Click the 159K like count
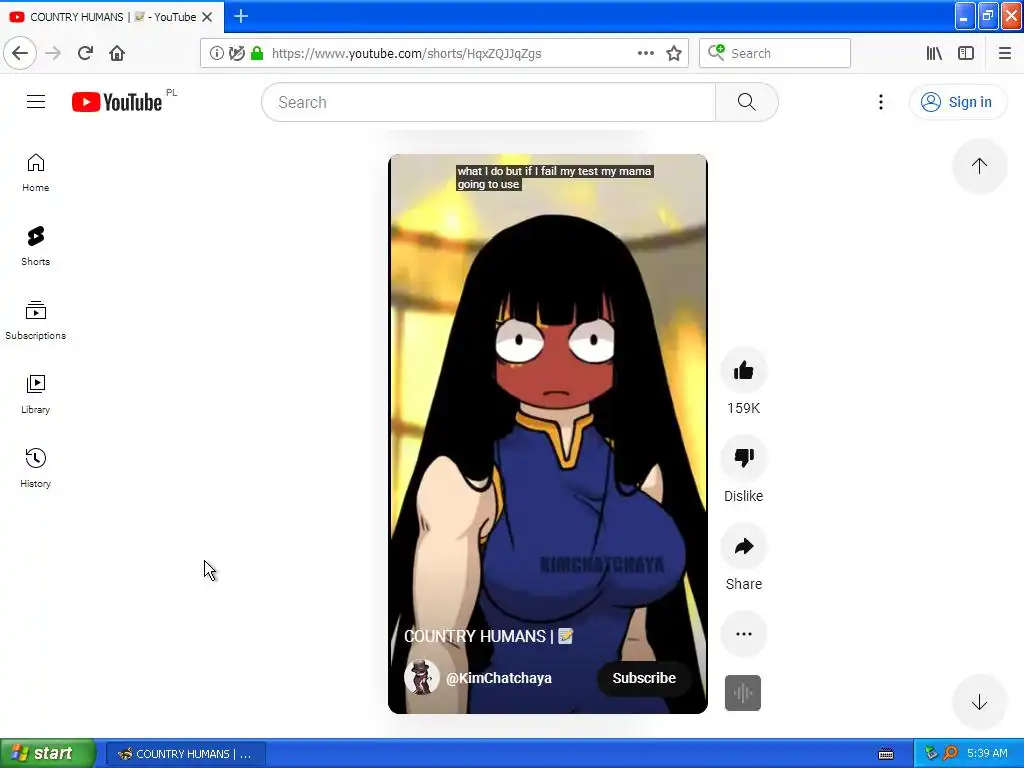The height and width of the screenshot is (768, 1024). (743, 408)
